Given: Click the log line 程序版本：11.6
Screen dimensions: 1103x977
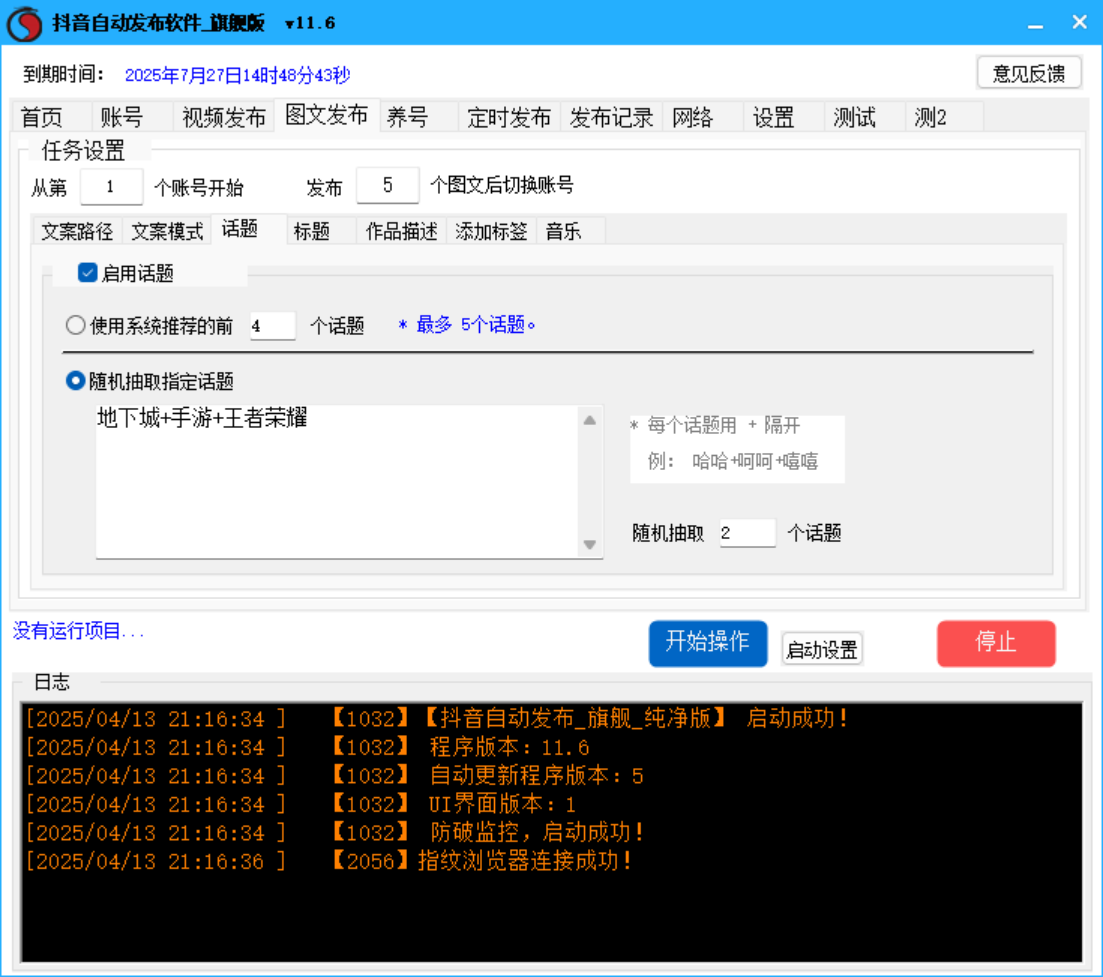Looking at the screenshot, I should coord(307,747).
